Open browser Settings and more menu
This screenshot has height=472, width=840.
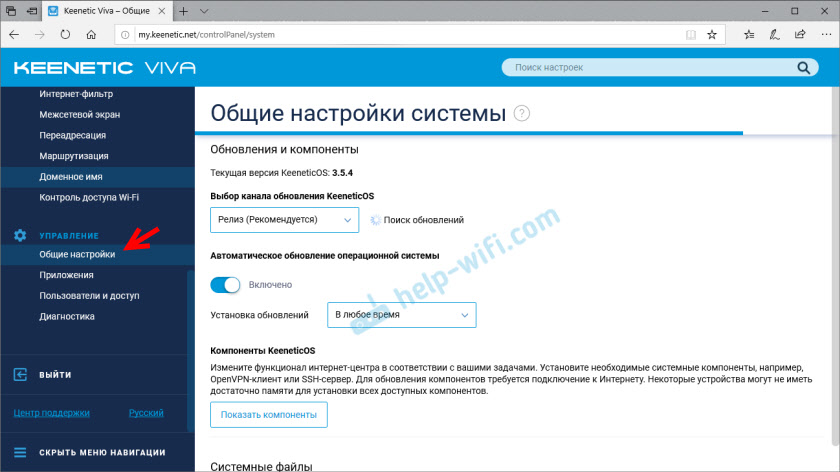pos(826,35)
